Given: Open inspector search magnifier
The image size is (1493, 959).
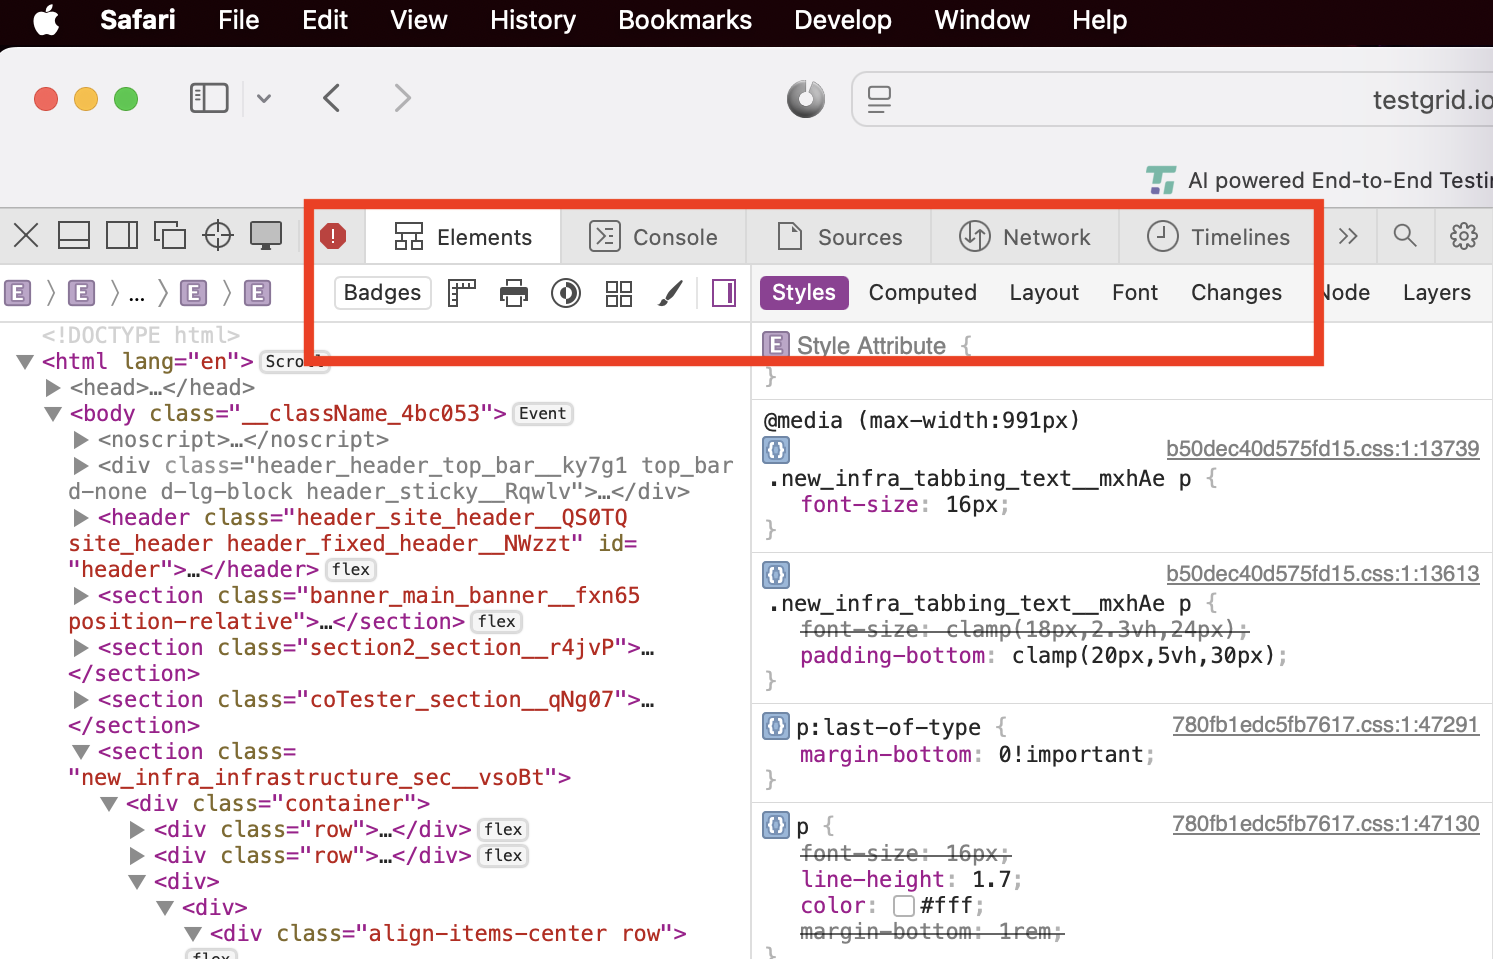Looking at the screenshot, I should (x=1405, y=236).
